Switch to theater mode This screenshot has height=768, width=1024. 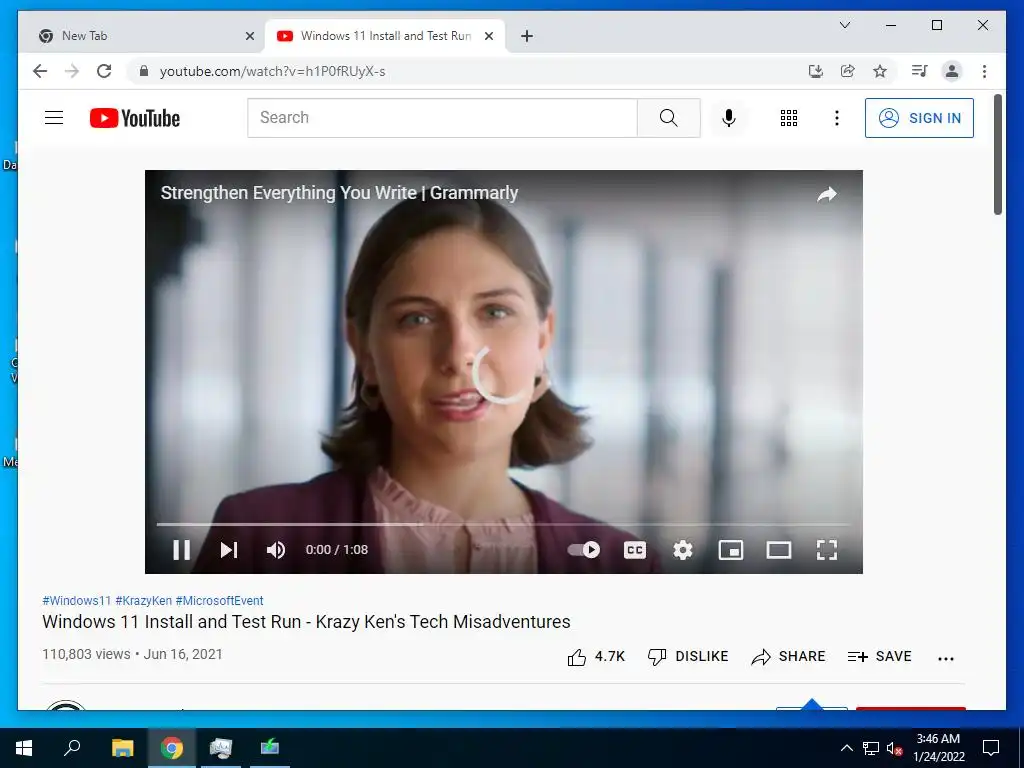[x=778, y=550]
